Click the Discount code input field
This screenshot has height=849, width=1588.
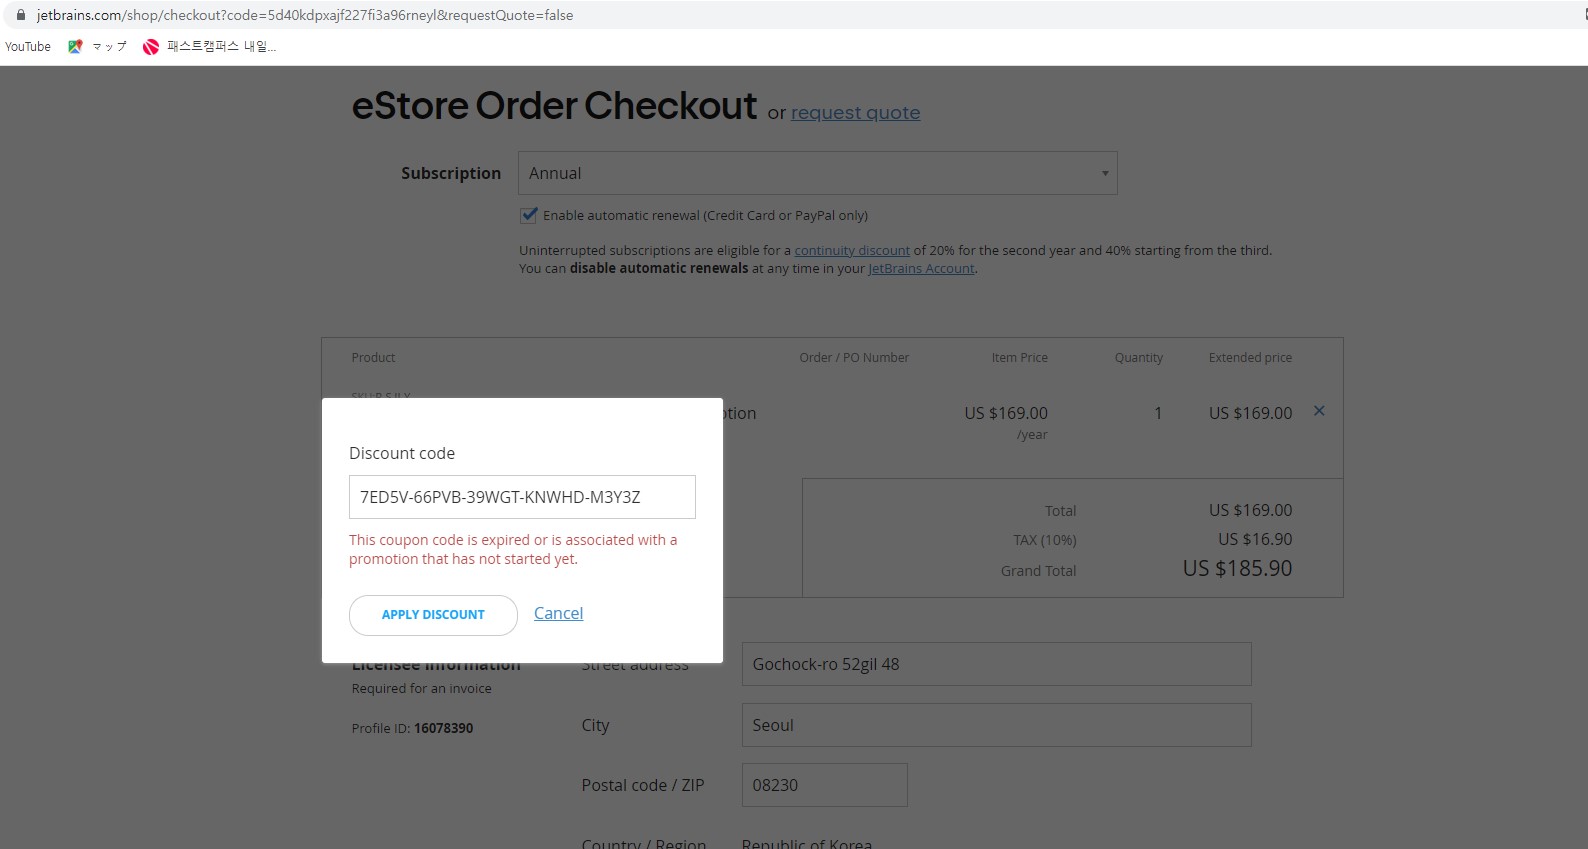pos(522,497)
